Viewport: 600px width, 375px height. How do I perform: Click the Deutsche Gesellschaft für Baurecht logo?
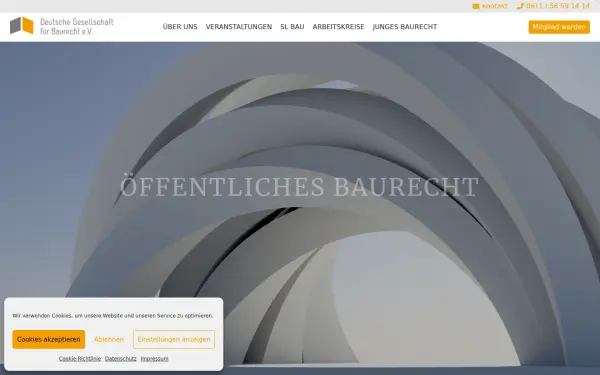[62, 26]
